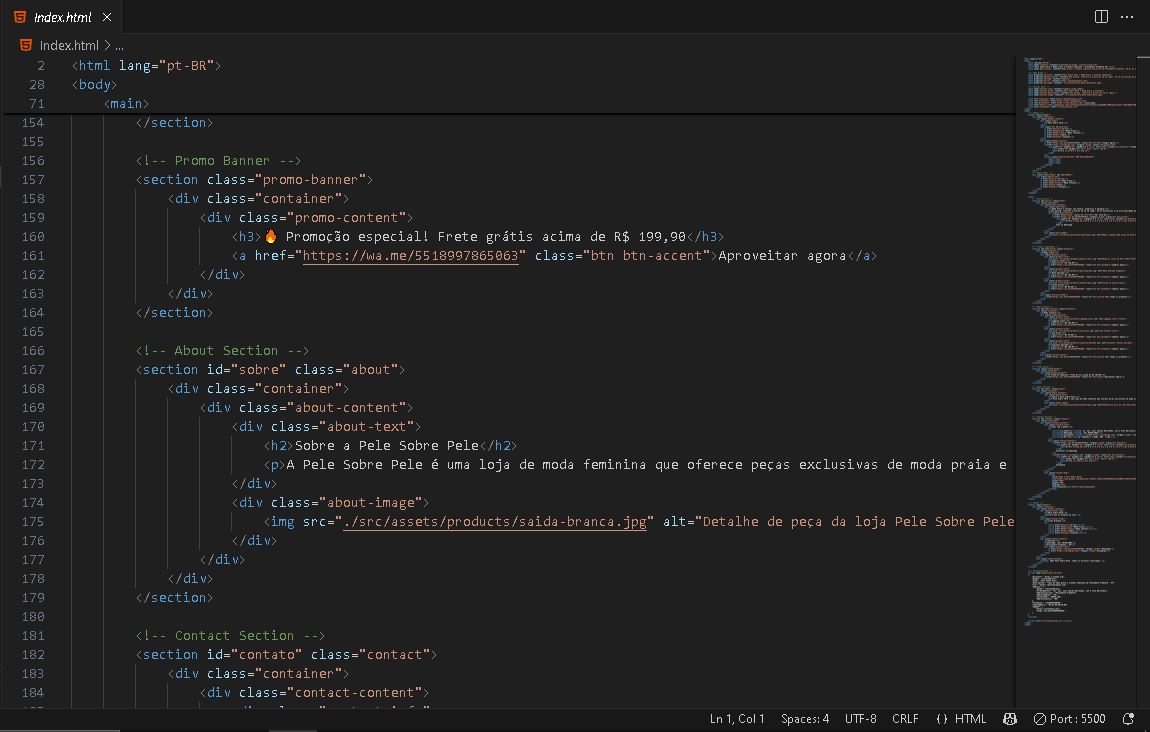Click closing section tag on line 179
Image resolution: width=1150 pixels, height=732 pixels.
tap(174, 598)
